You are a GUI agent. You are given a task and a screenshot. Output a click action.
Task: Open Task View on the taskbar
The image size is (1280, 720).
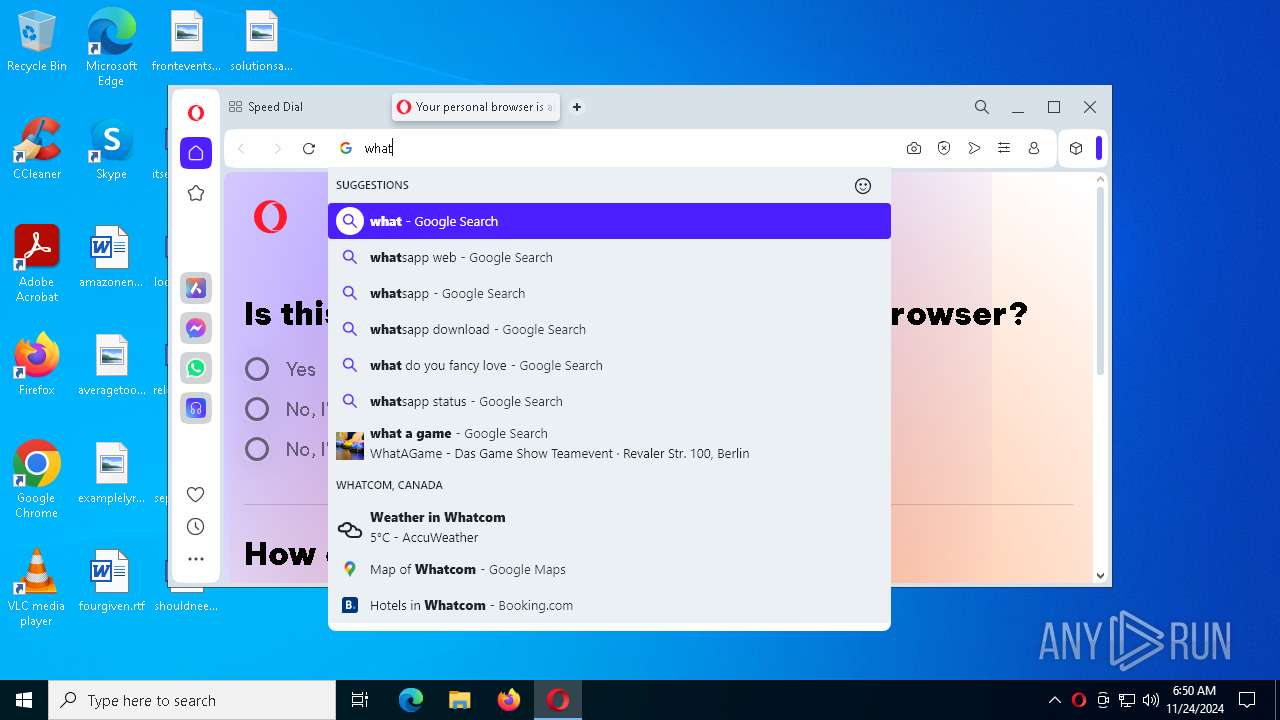pos(360,700)
